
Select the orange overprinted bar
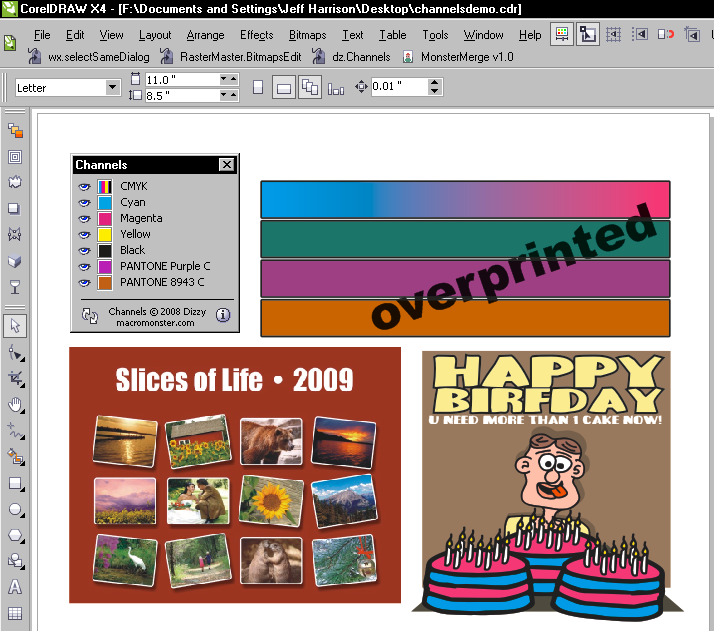click(465, 318)
